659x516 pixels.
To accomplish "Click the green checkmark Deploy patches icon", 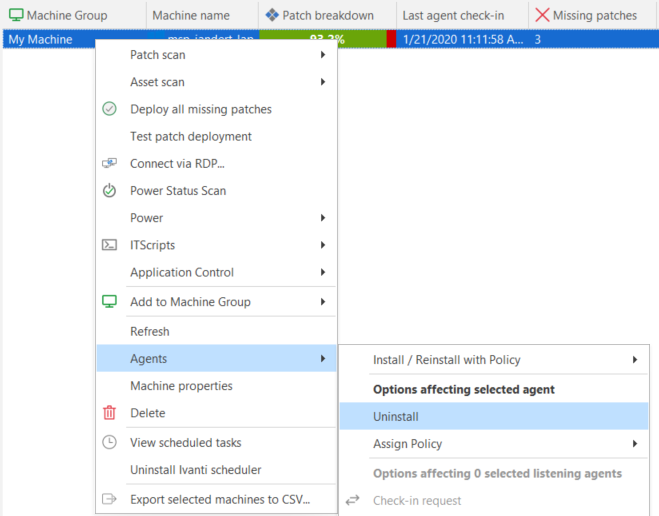I will [x=110, y=109].
